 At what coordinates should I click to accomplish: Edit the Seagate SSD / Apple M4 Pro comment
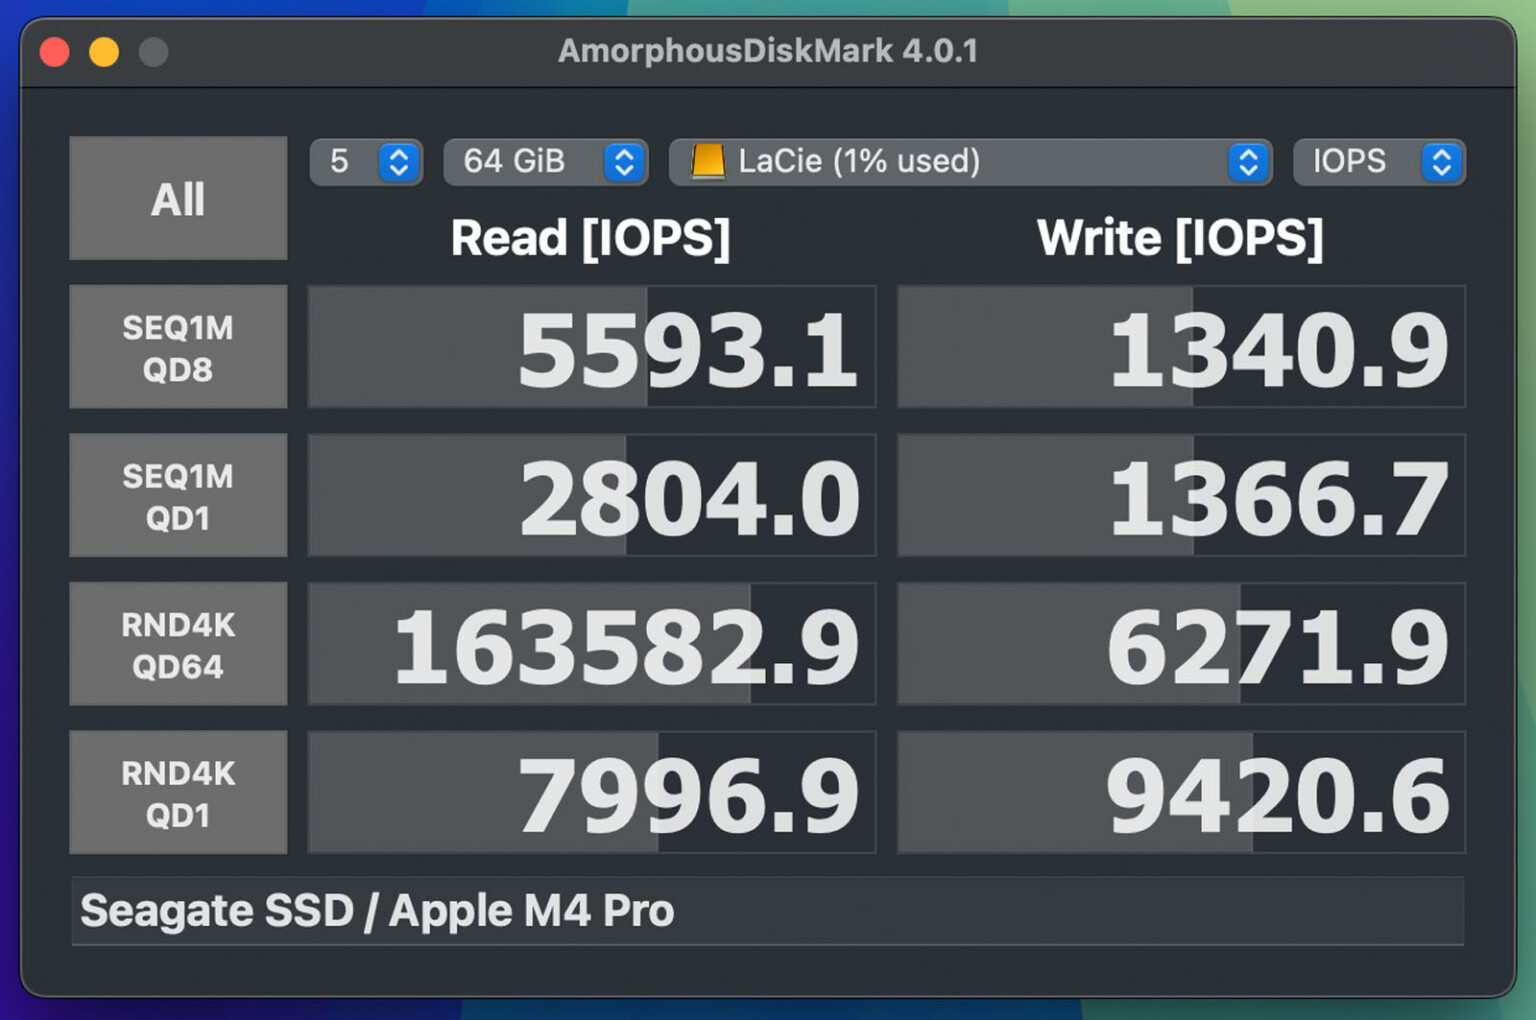pyautogui.click(x=768, y=911)
